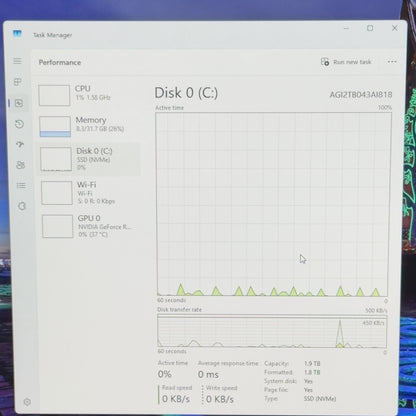Click the 0% active time value

(165, 374)
